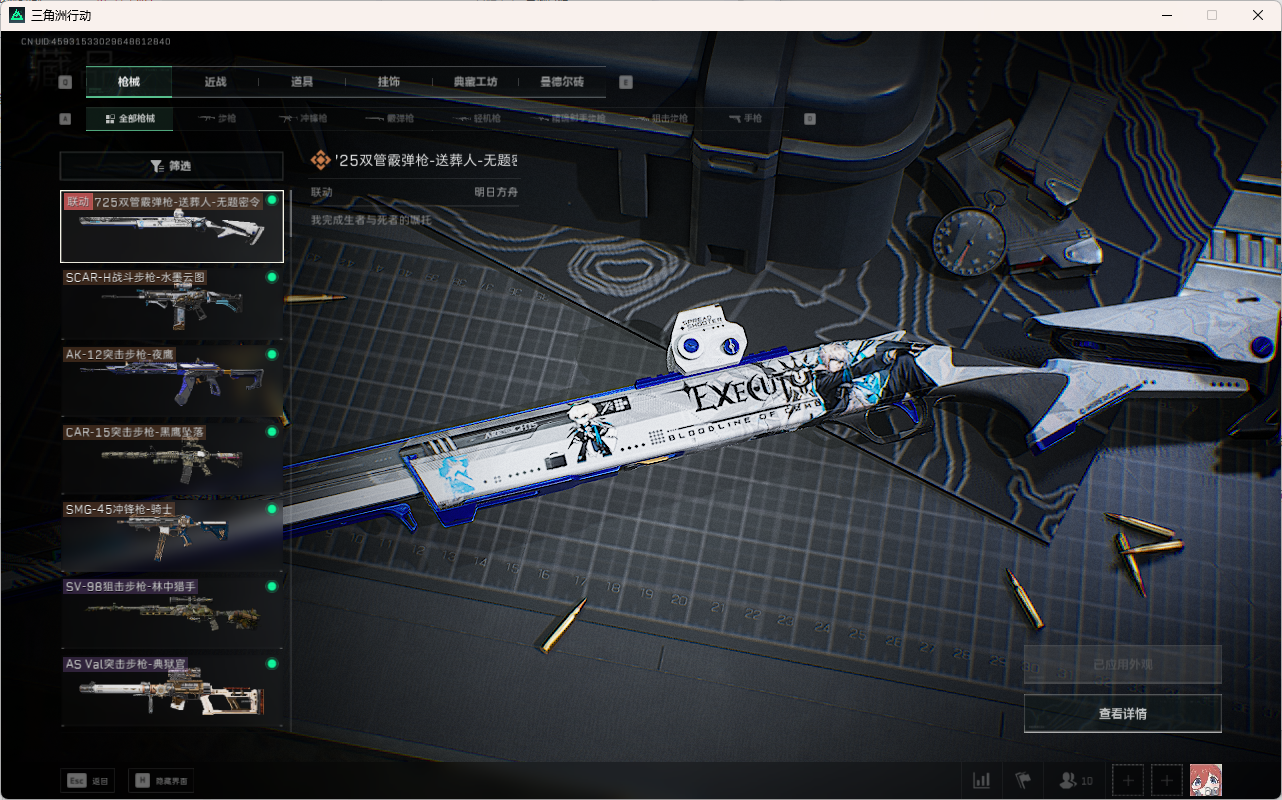Select the 全部枪械 all-firearms filter
Screen dimensions: 1282x800
[x=129, y=118]
